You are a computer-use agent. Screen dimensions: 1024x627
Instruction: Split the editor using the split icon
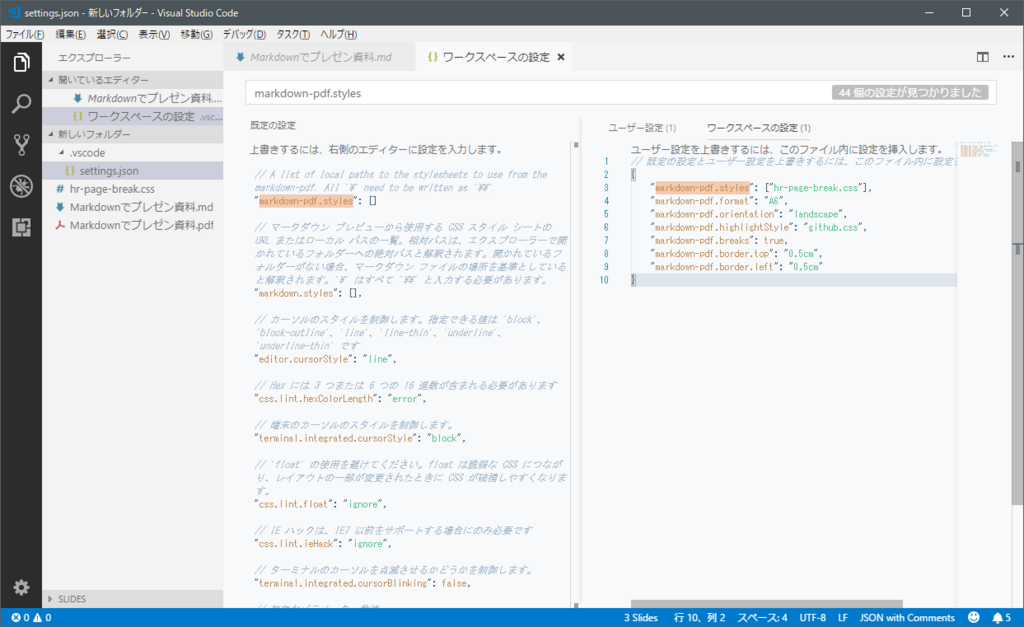pos(981,57)
